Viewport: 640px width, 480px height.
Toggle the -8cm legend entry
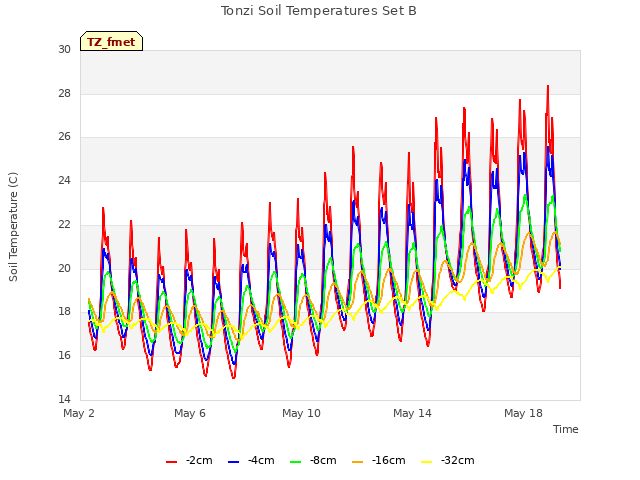pos(313,461)
